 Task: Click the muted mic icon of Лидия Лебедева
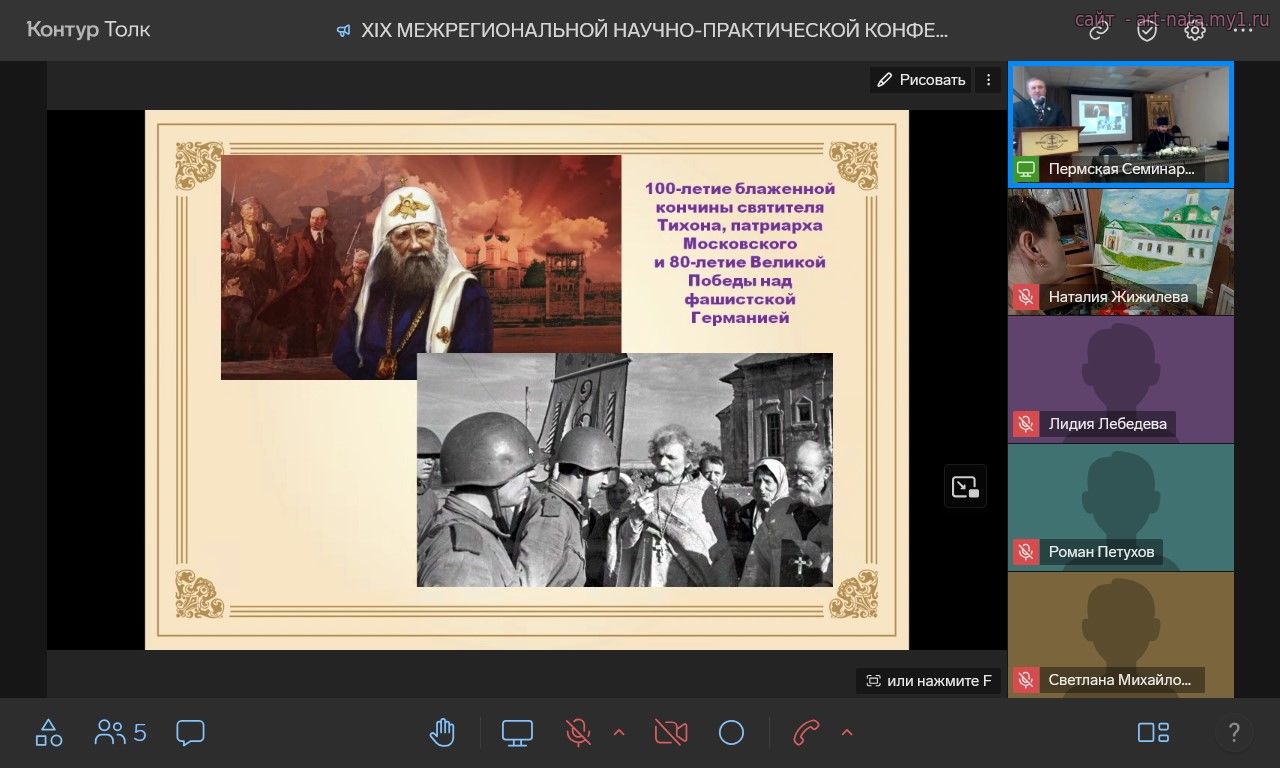1026,424
